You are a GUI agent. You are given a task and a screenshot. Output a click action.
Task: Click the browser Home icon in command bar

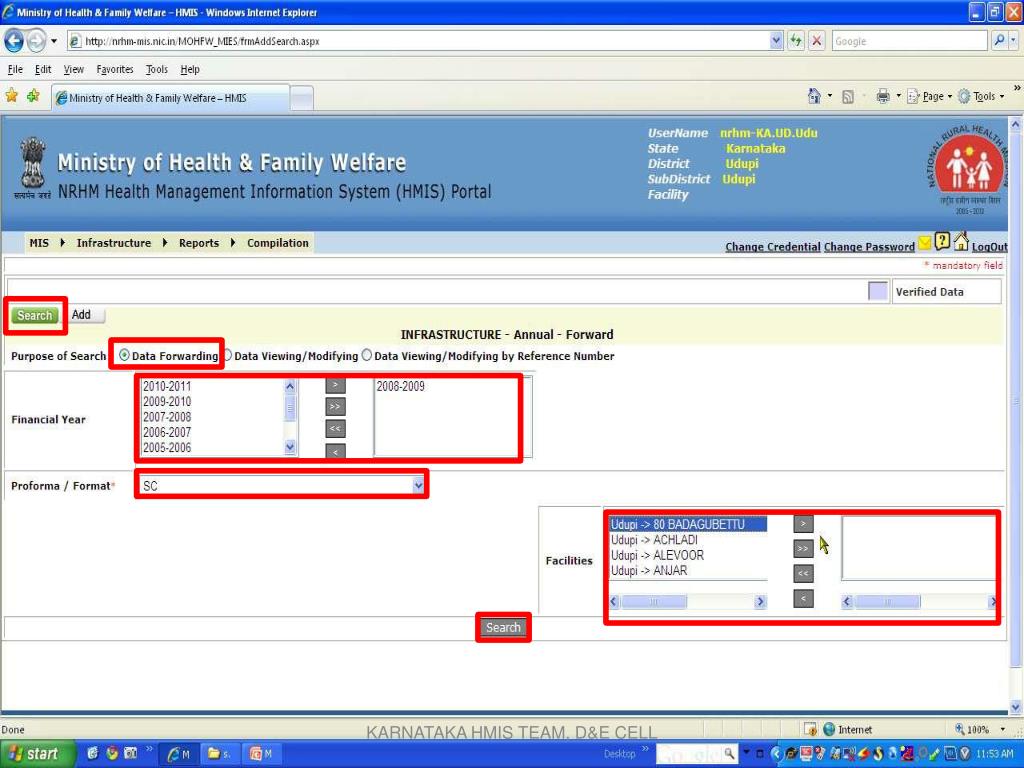coord(814,97)
